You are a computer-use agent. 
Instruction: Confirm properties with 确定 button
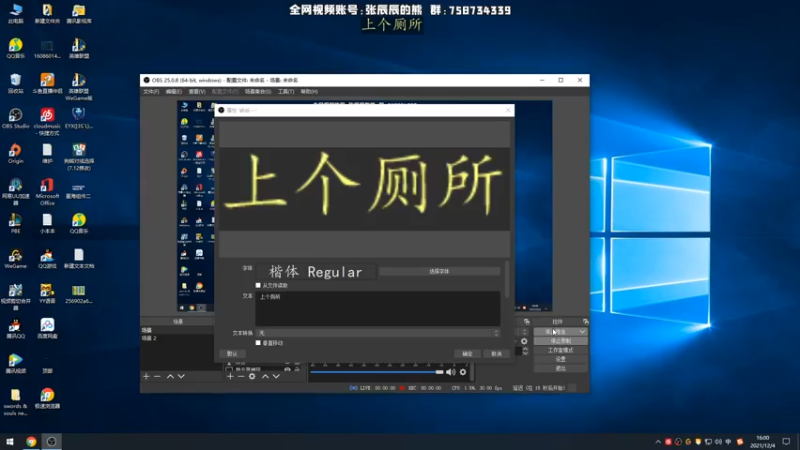click(467, 354)
